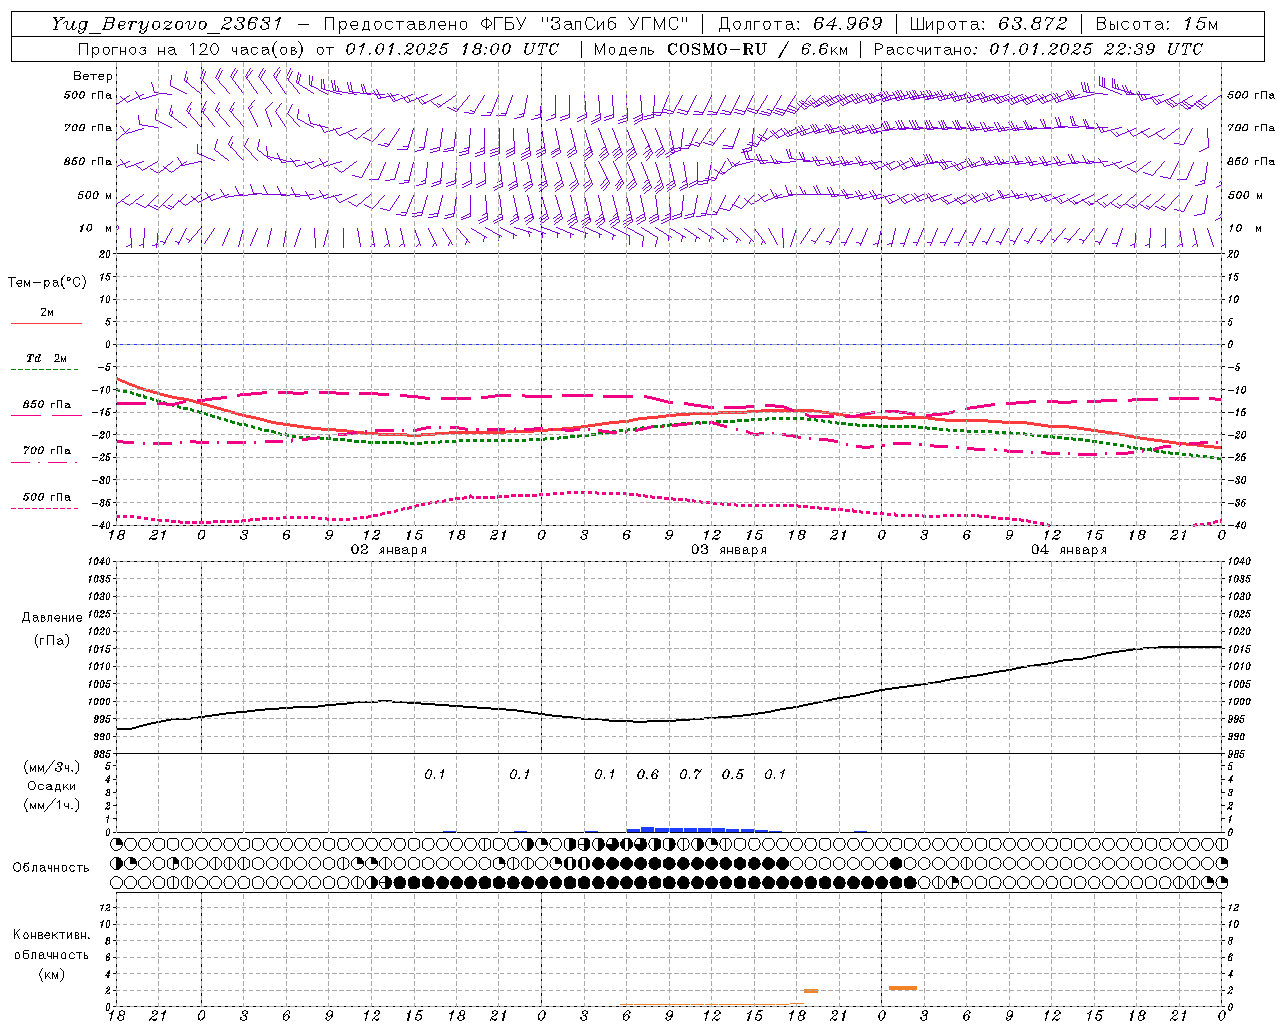Viewport: 1280px width, 1024px height.
Task: Click the Осадки precipitation label
Action: (x=51, y=786)
